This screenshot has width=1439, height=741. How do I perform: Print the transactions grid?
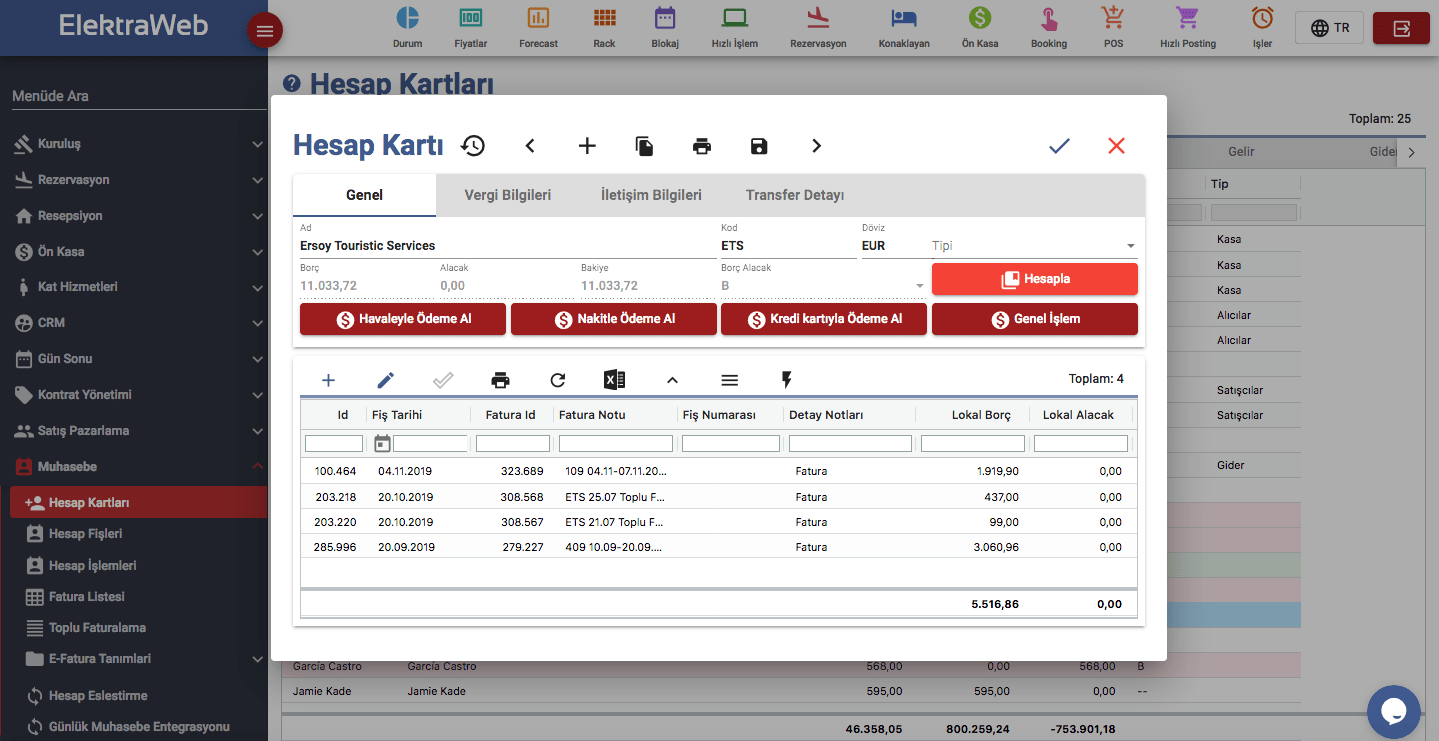pos(501,380)
